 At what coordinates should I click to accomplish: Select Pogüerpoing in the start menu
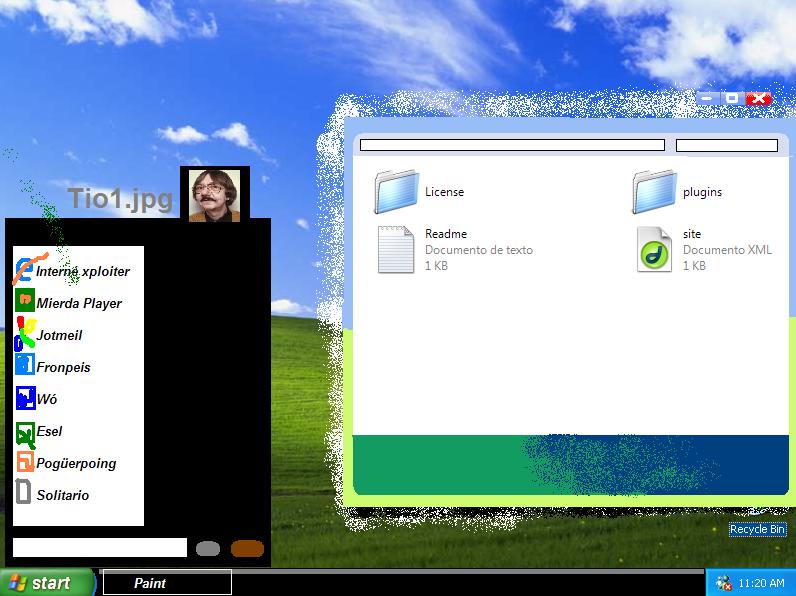pos(76,463)
